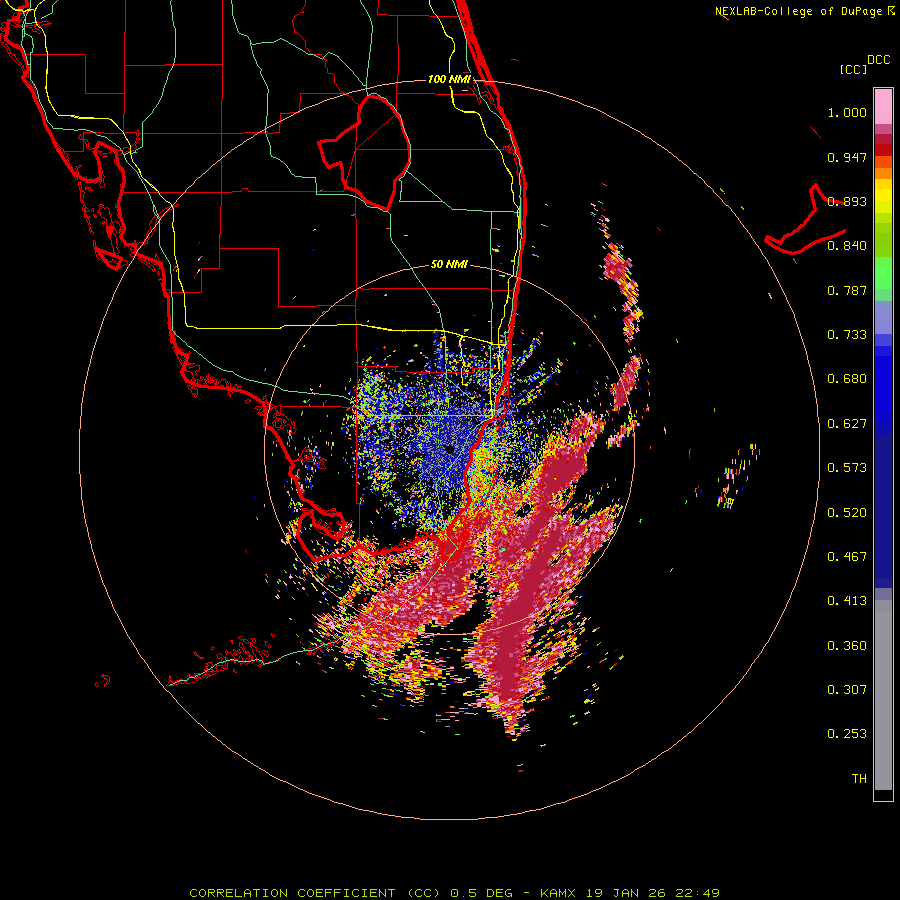Click the 19 JAN 26 date text

tap(624, 893)
